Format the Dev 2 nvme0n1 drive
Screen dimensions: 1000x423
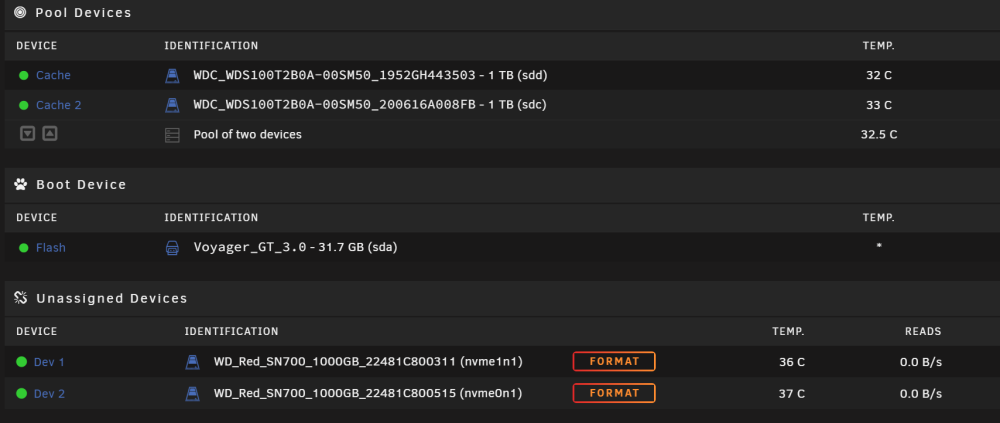(x=614, y=393)
